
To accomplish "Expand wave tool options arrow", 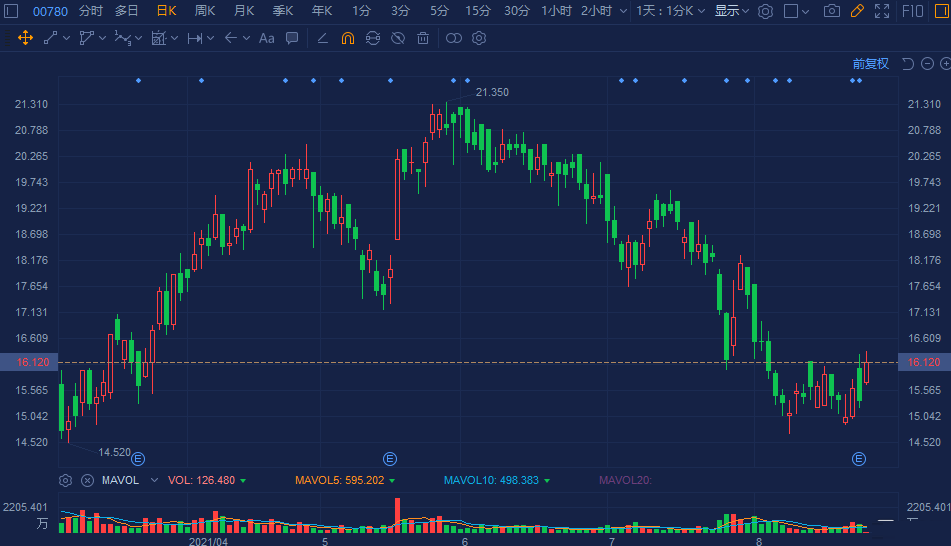I will coord(138,38).
